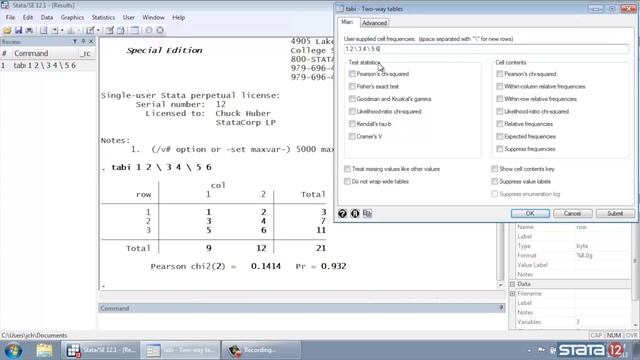Switch to the Recording taskbar button
640x360 pixels.
[262, 350]
